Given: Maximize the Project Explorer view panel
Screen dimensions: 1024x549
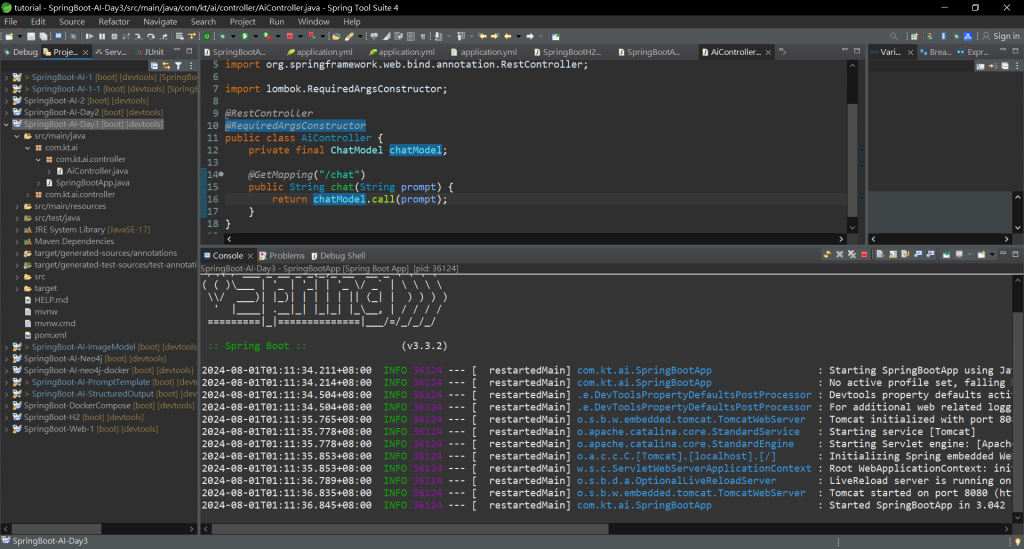Looking at the screenshot, I should (189, 52).
